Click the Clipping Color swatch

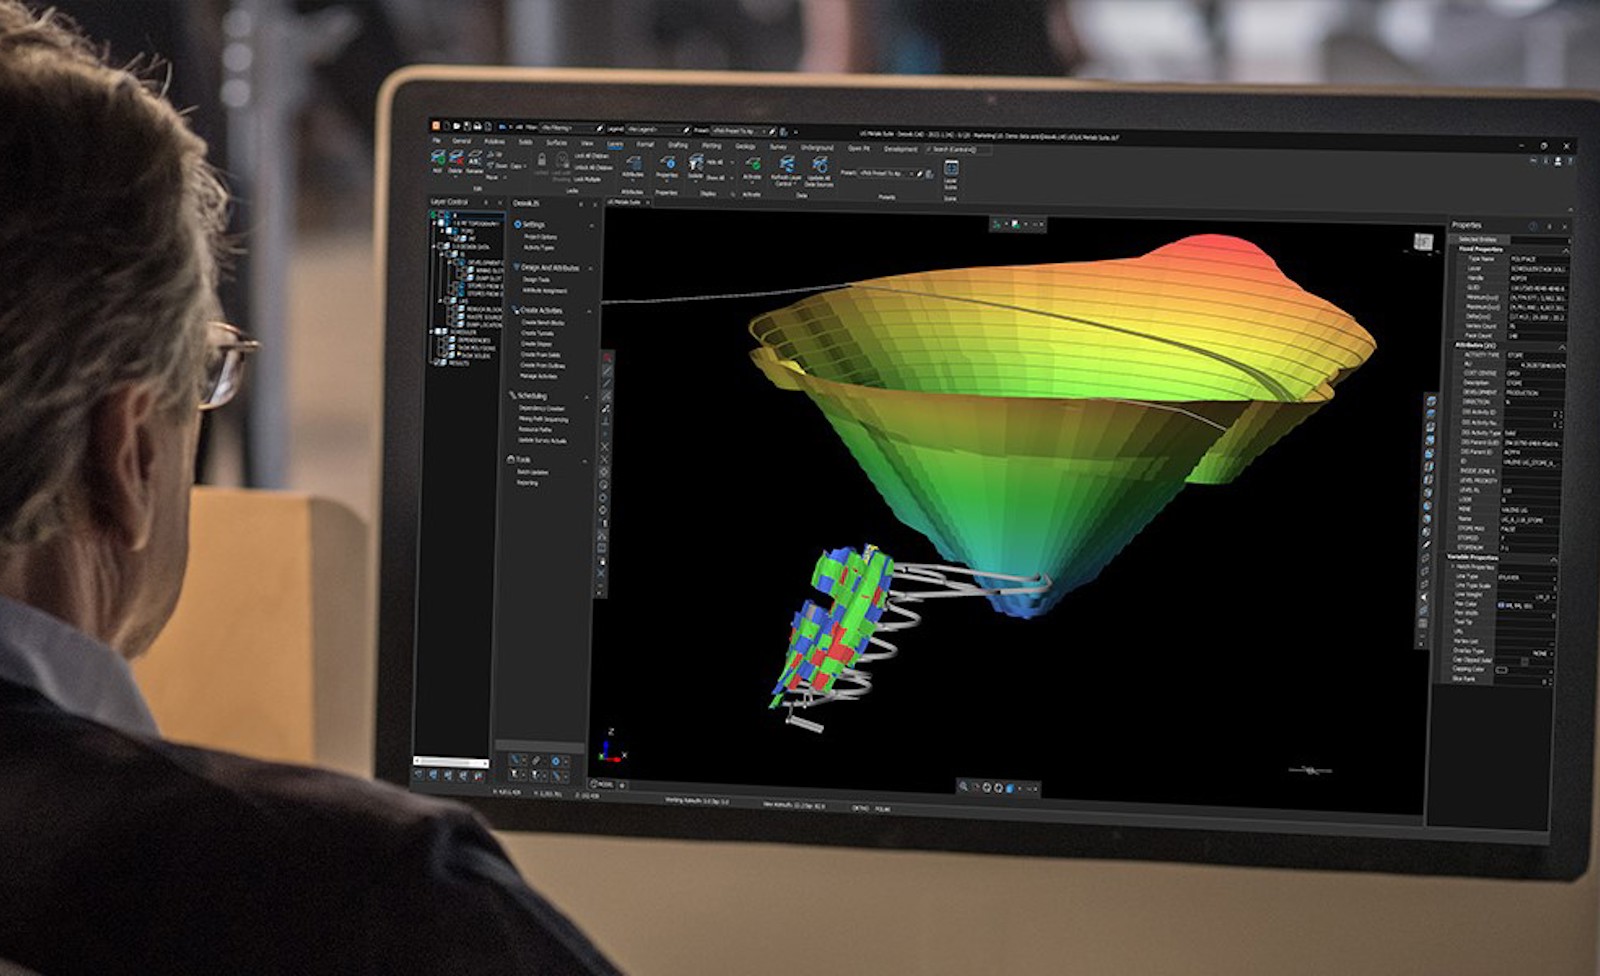pos(1501,670)
